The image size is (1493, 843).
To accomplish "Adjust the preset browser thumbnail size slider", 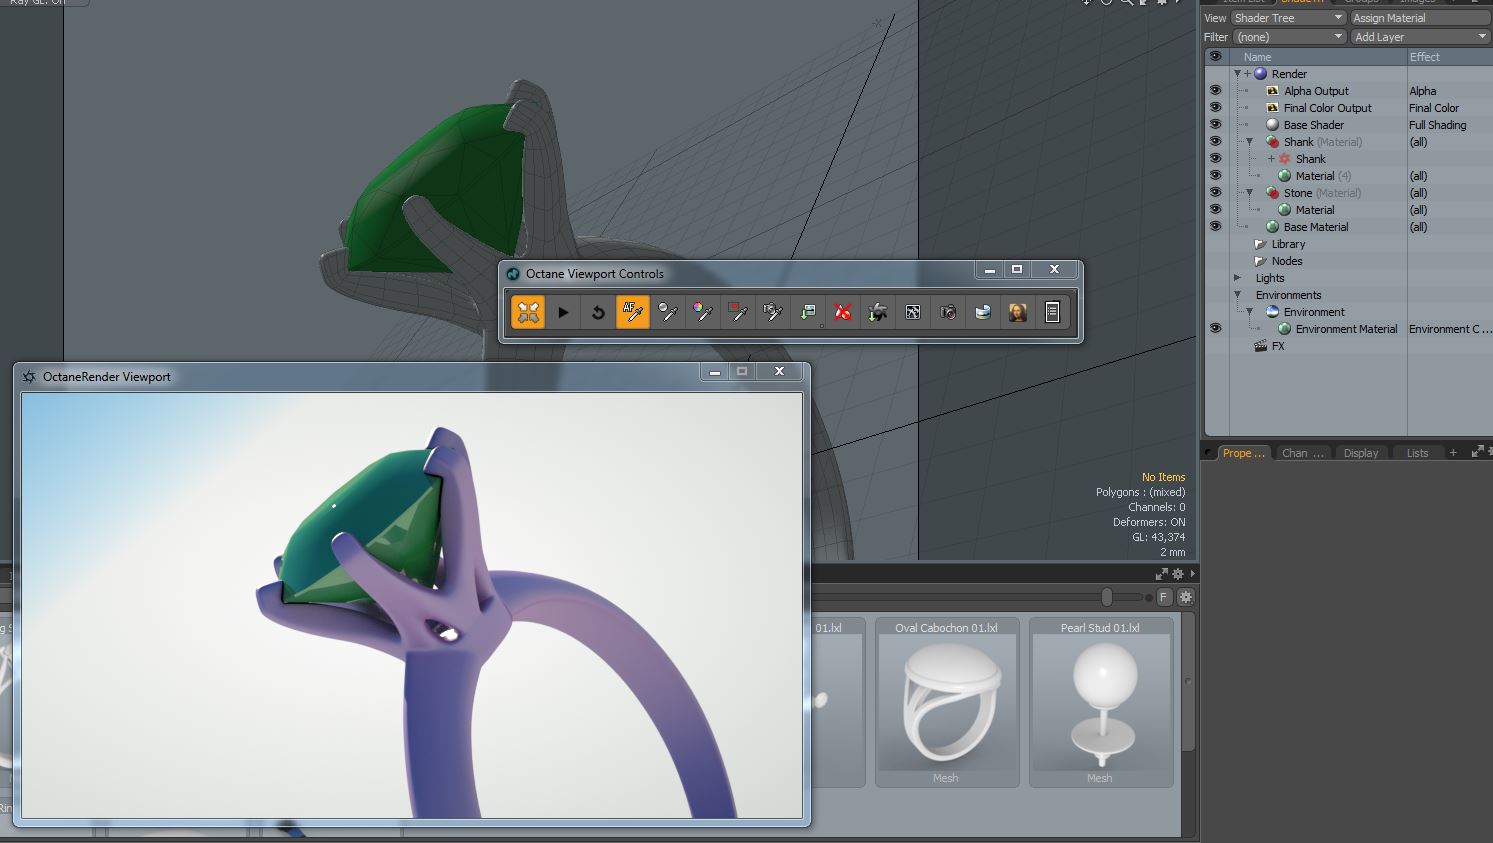I will click(1106, 597).
